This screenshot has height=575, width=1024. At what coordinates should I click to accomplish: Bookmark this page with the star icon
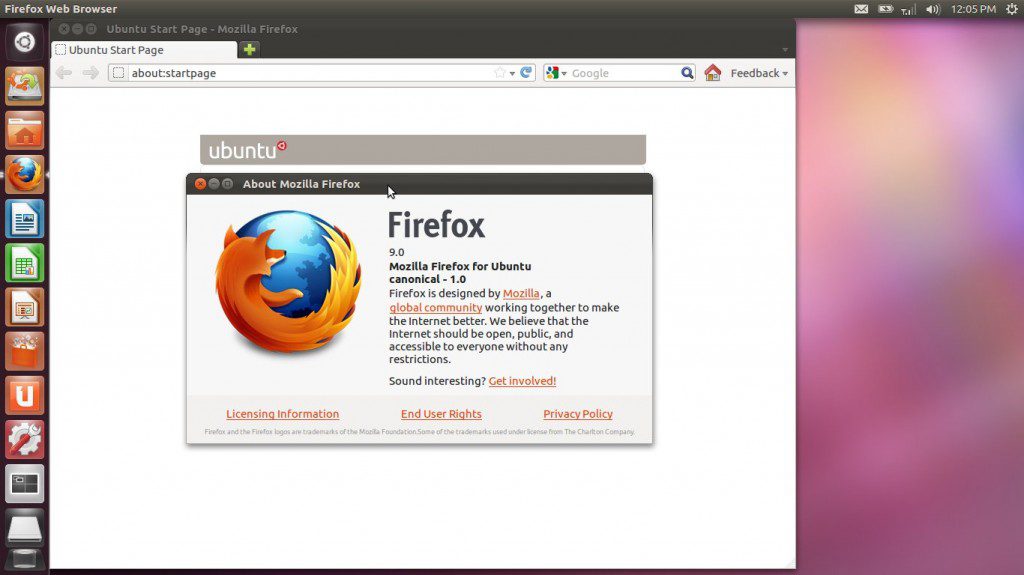pos(500,73)
